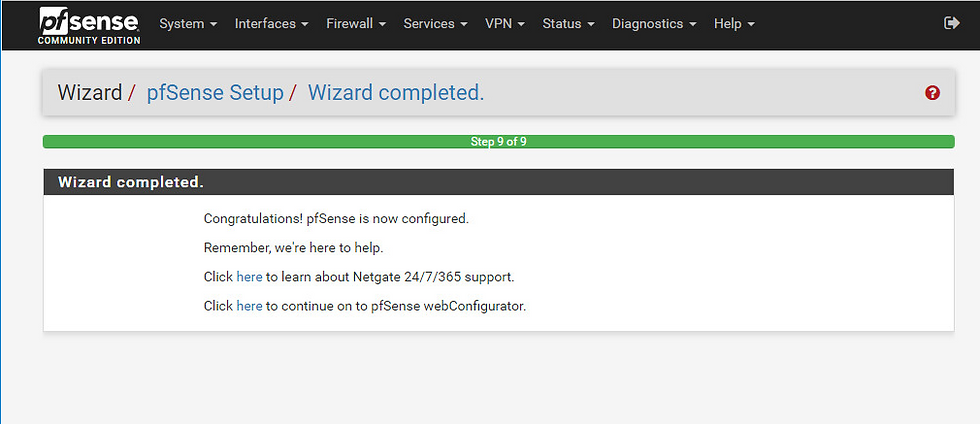980x424 pixels.
Task: Click the Wizard completed breadcrumb link
Action: pos(396,93)
